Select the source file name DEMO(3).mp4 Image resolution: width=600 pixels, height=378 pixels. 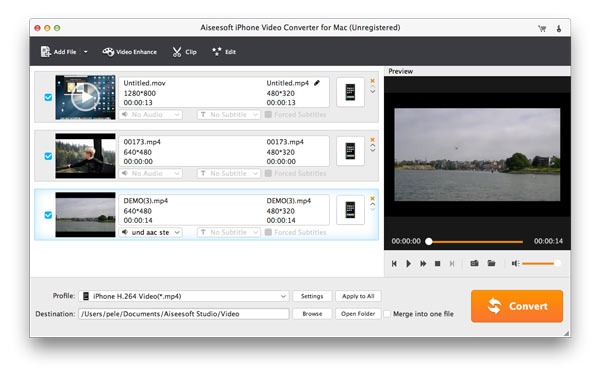click(145, 201)
